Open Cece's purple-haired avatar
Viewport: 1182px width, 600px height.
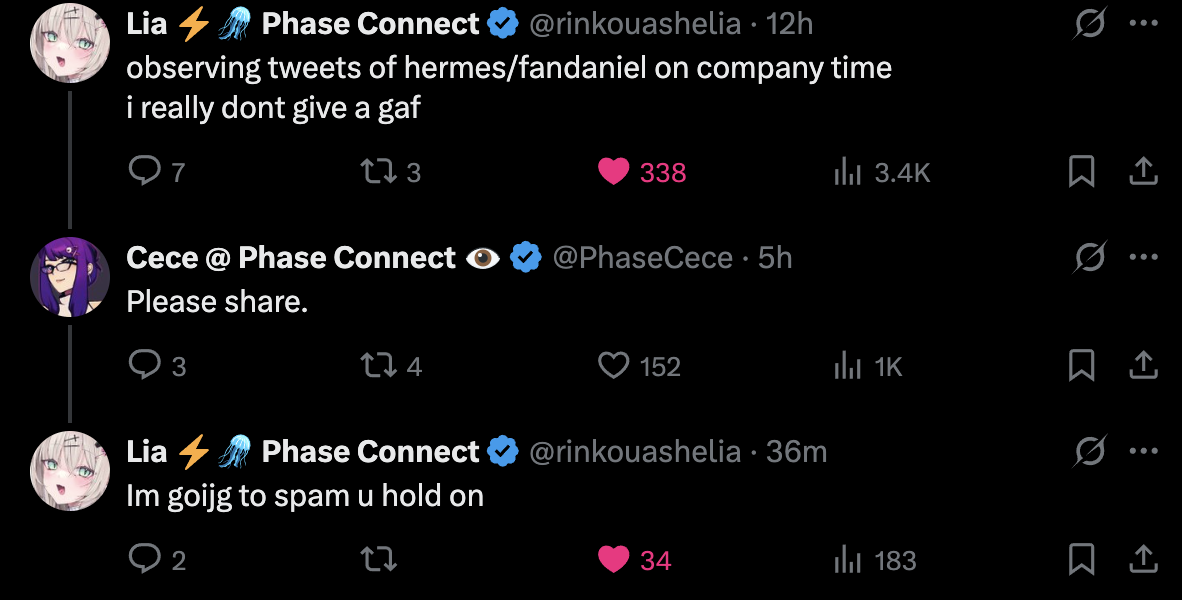tap(70, 277)
